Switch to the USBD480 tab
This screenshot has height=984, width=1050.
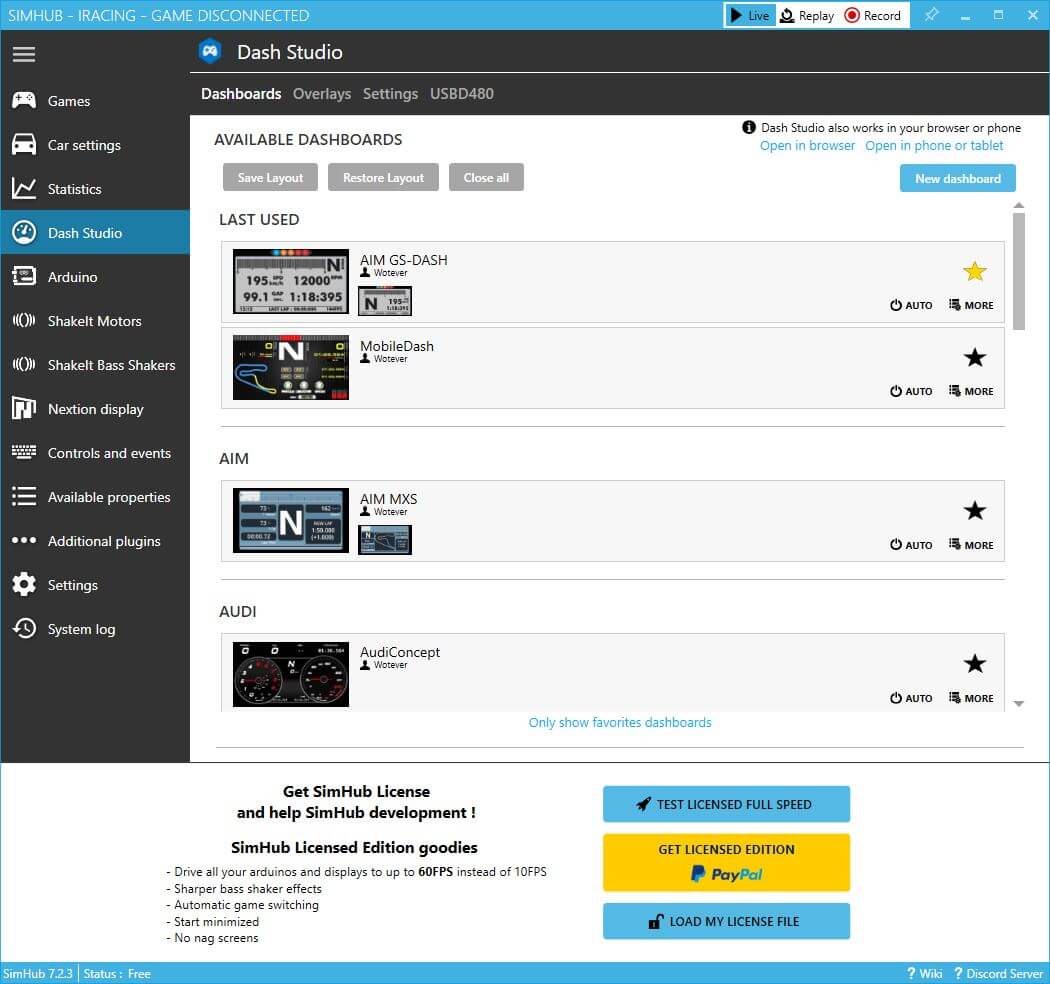tap(461, 94)
